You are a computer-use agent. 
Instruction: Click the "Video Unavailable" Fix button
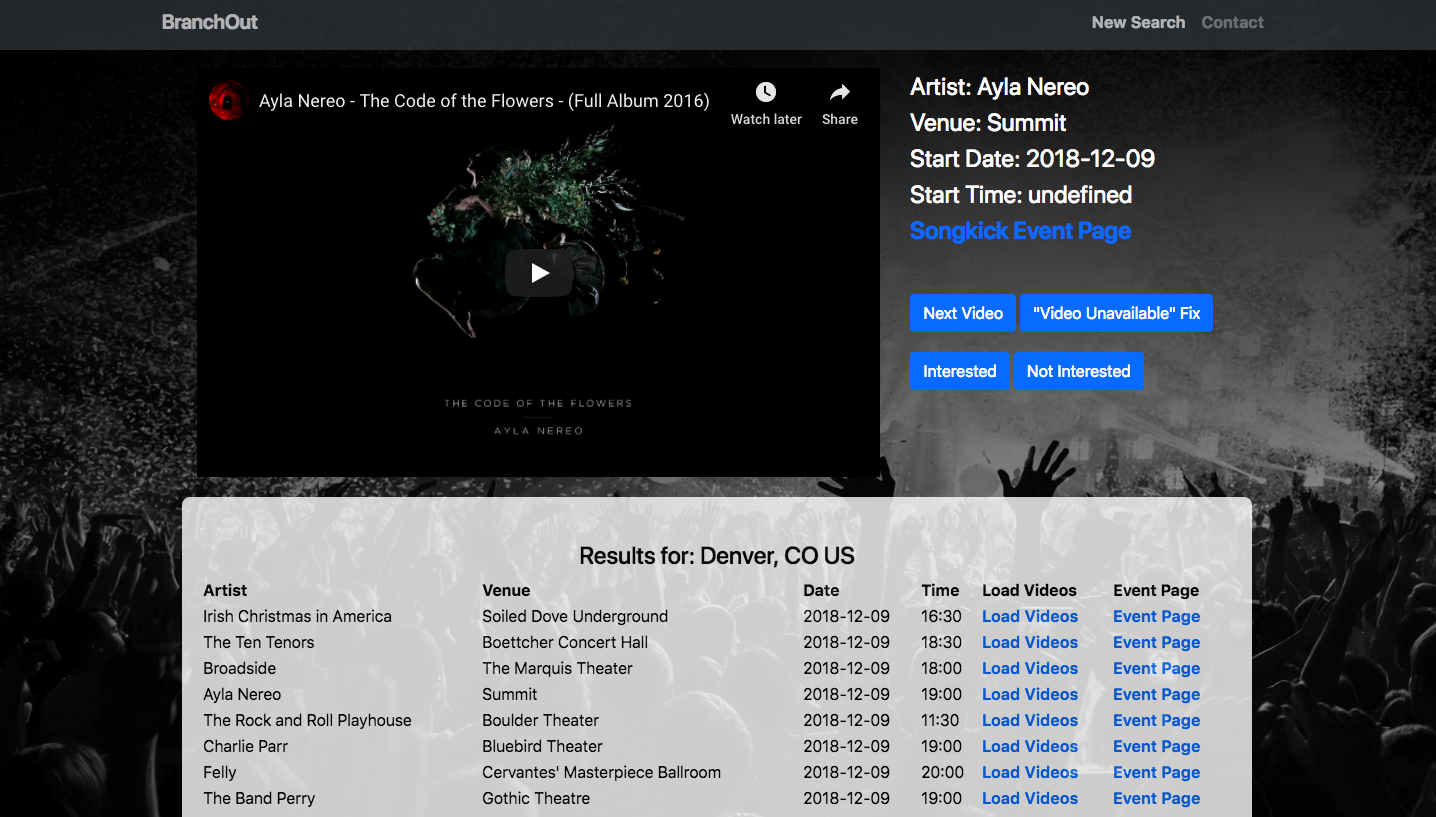click(1116, 313)
